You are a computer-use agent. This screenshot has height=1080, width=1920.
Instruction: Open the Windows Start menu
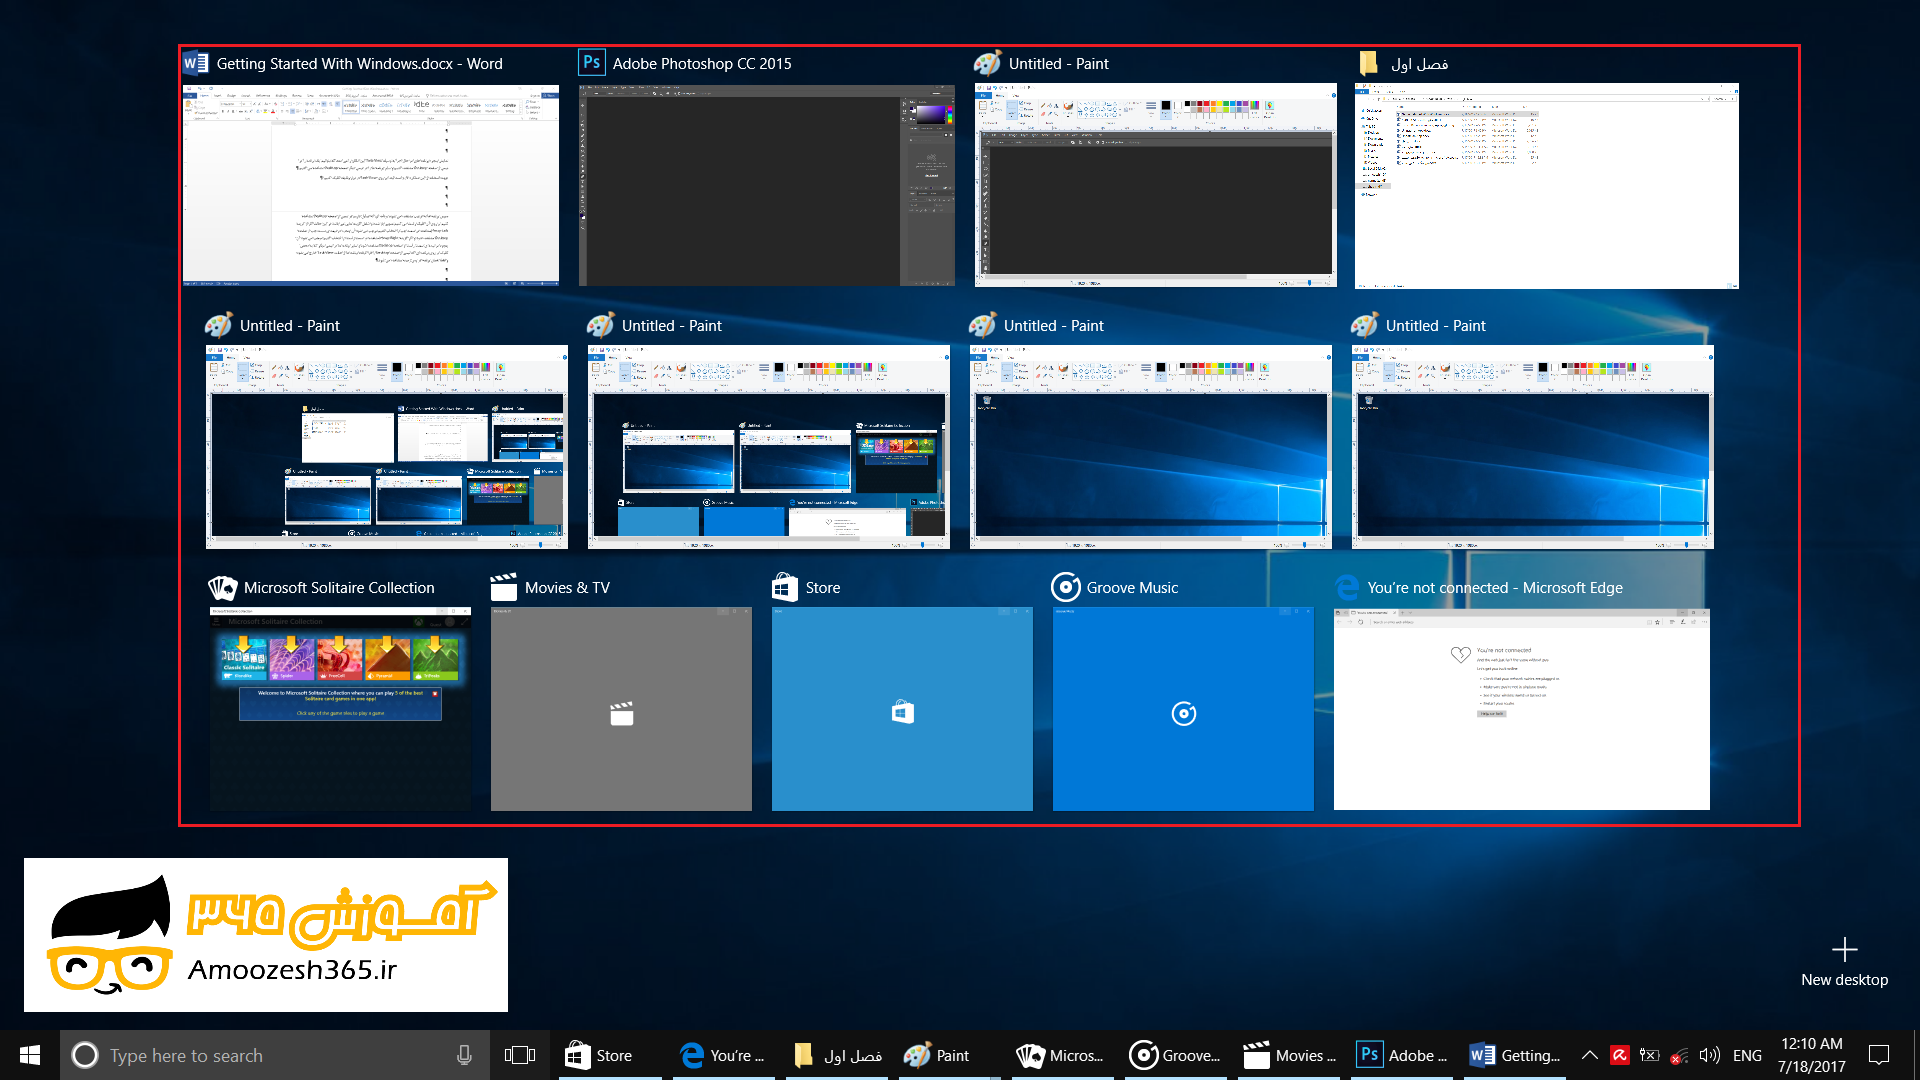(x=30, y=1055)
